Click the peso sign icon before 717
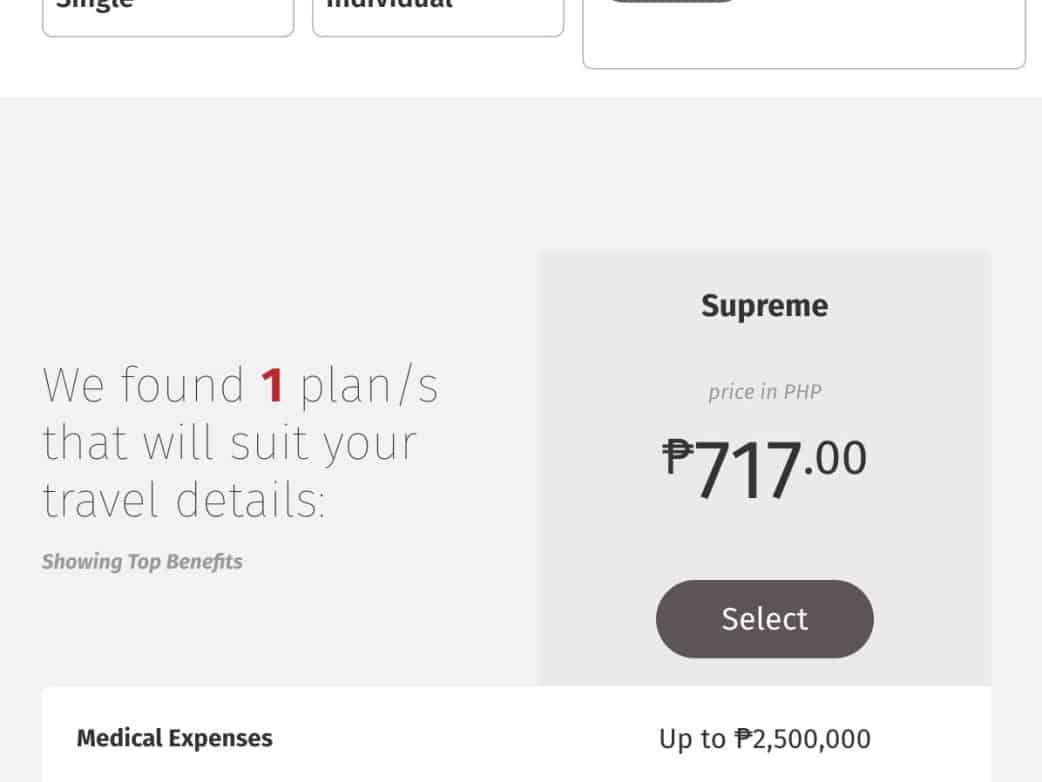The width and height of the screenshot is (1042, 782). pyautogui.click(x=678, y=458)
